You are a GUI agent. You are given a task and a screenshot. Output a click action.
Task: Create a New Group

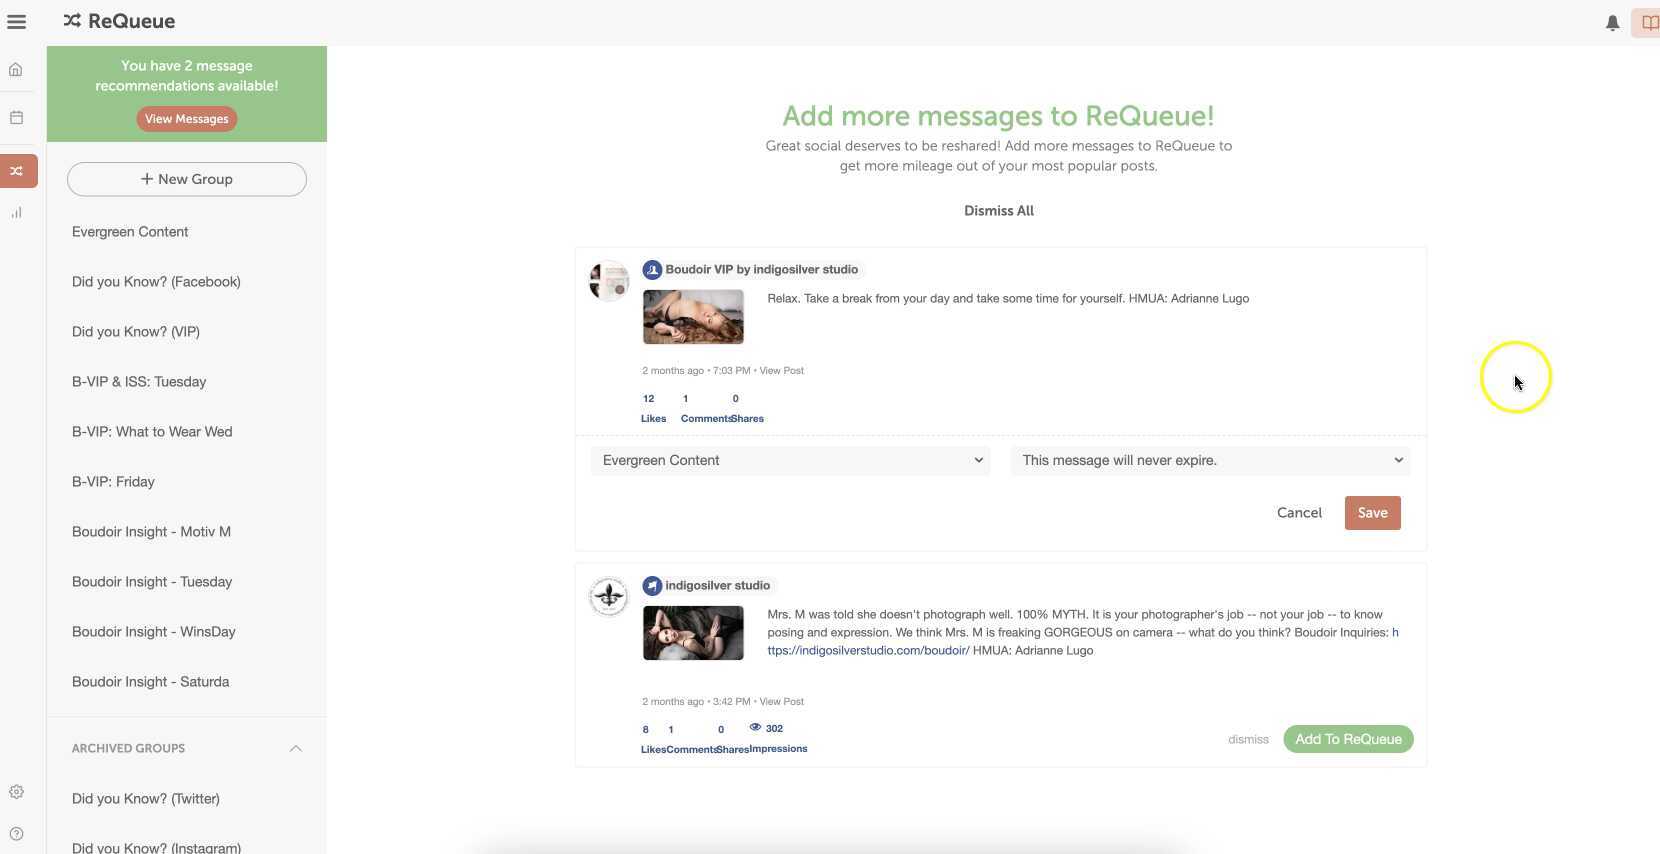187,179
